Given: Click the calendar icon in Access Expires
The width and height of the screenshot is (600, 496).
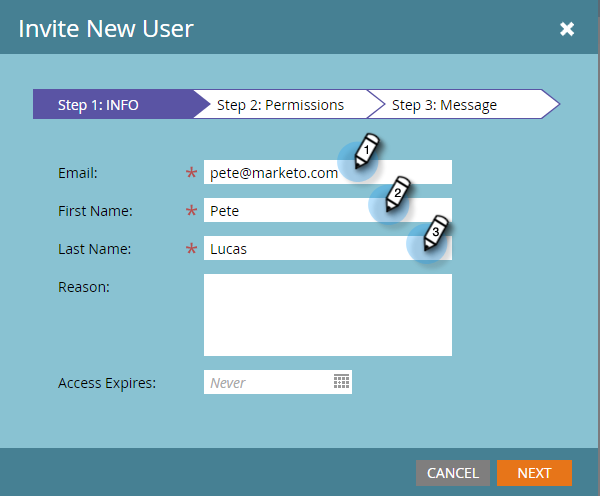Looking at the screenshot, I should [x=341, y=382].
